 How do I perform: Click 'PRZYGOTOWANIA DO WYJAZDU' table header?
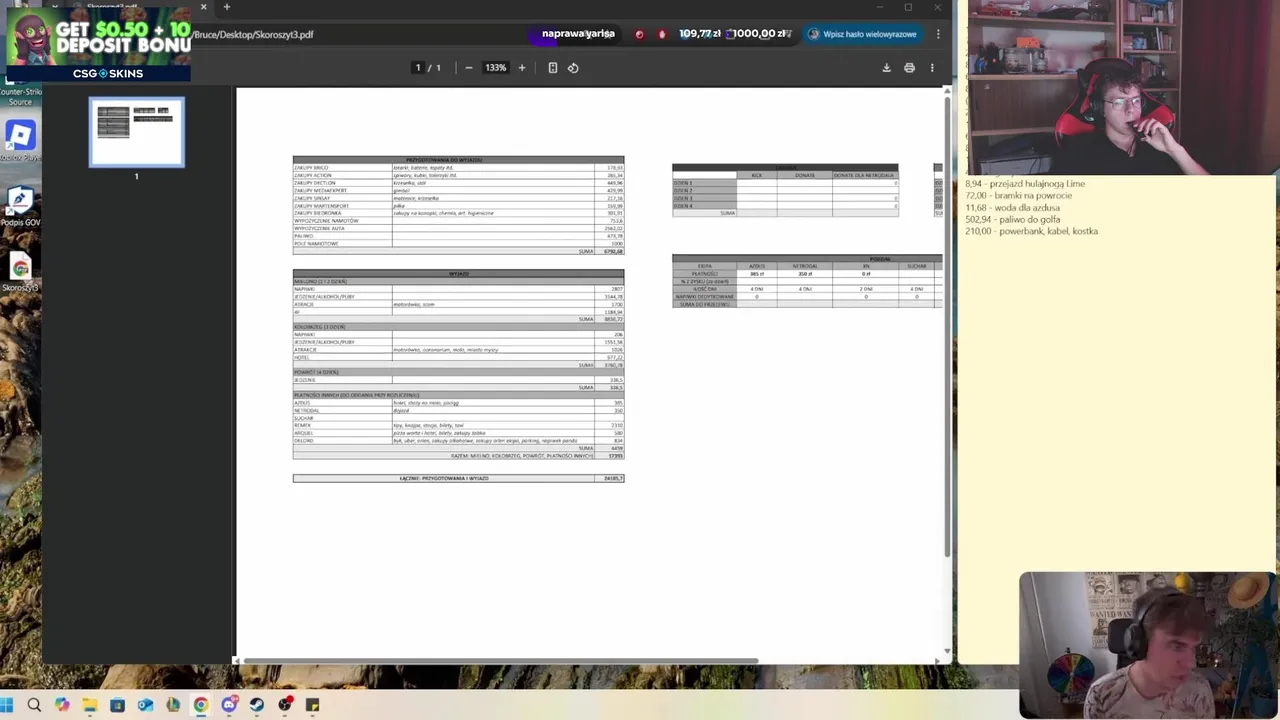(458, 160)
